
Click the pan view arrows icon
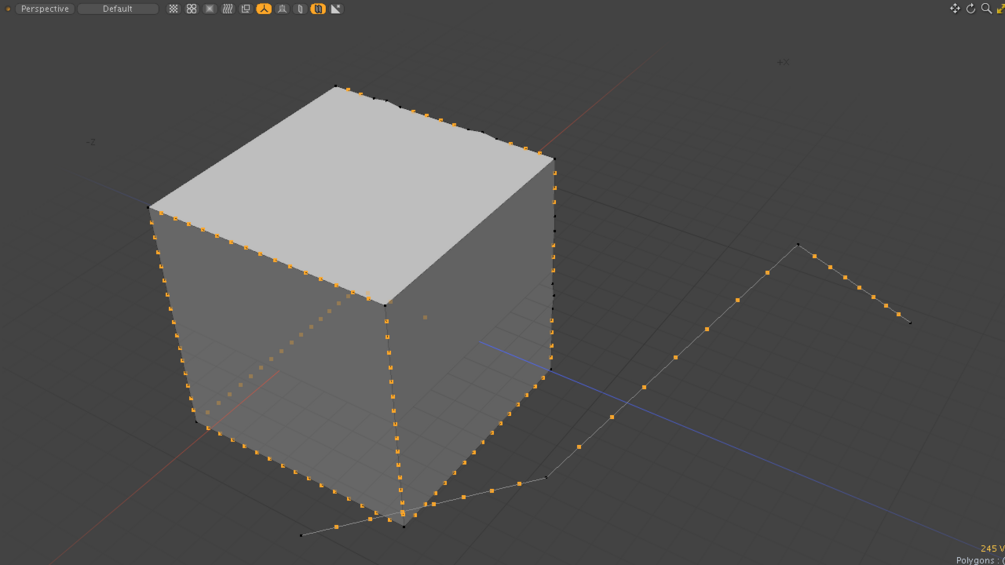coord(955,8)
